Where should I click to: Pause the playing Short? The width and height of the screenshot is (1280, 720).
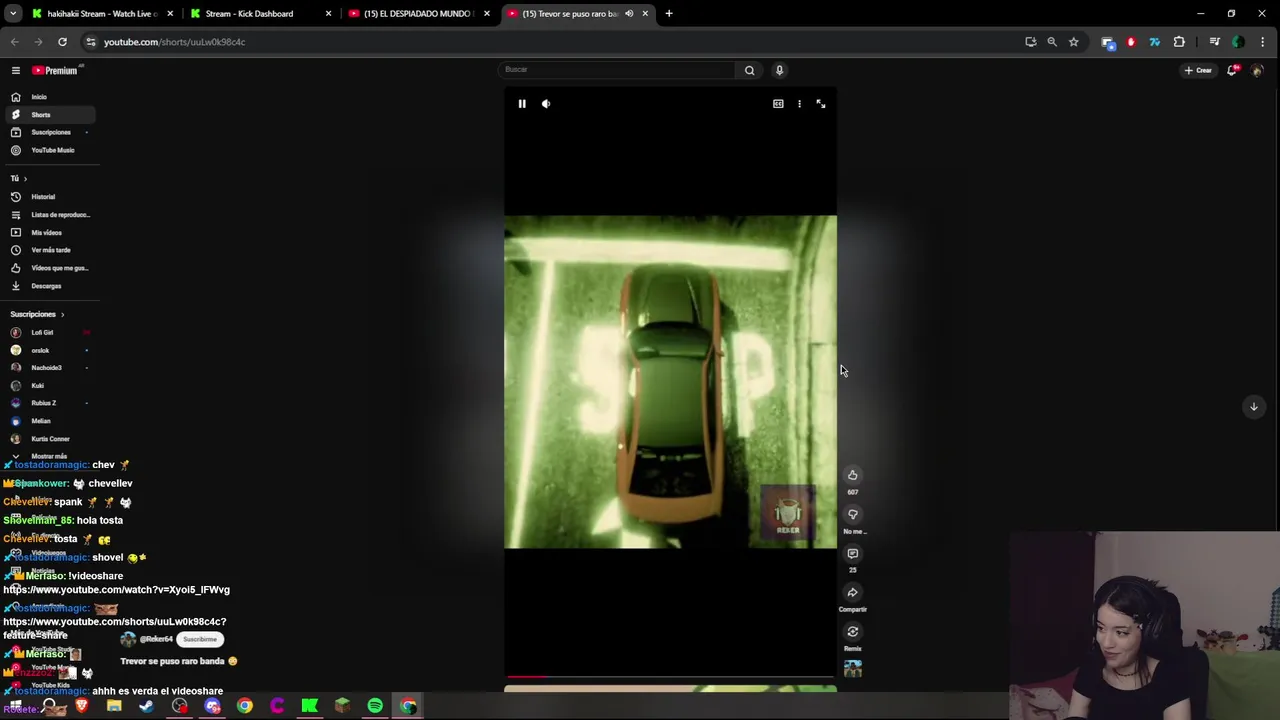tap(522, 104)
